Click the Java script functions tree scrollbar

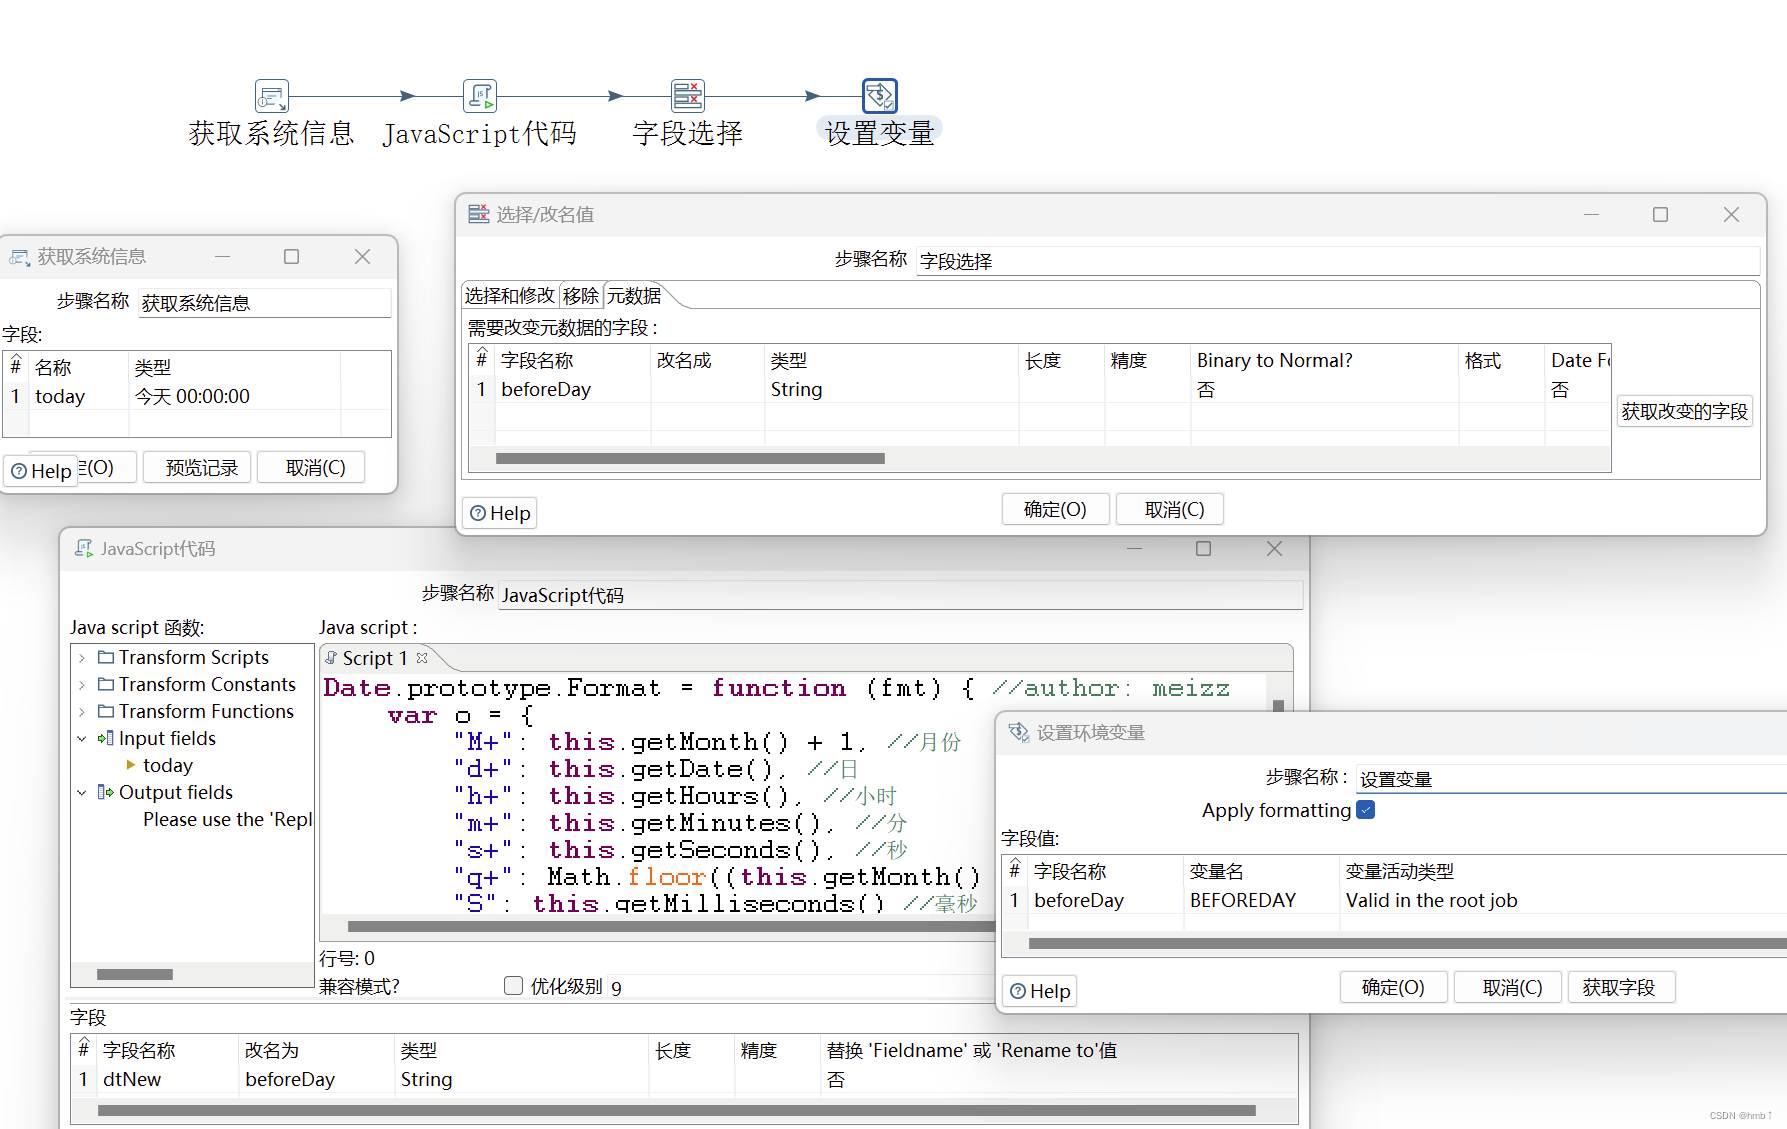[x=135, y=974]
